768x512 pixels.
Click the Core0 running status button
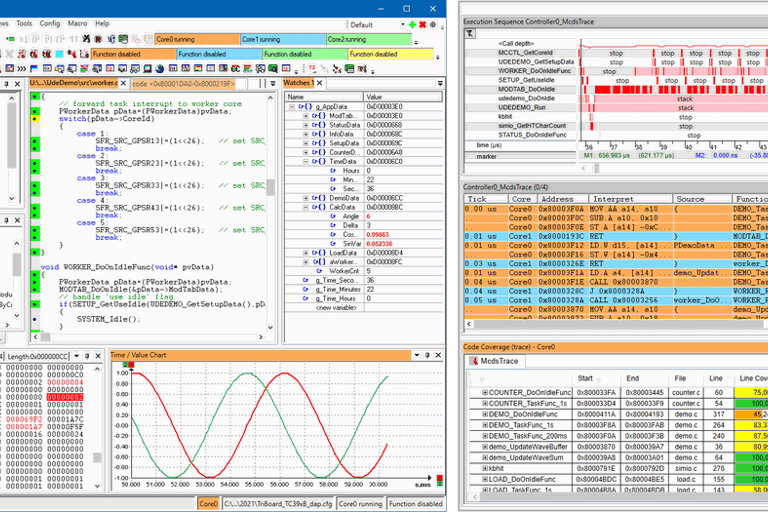(197, 39)
